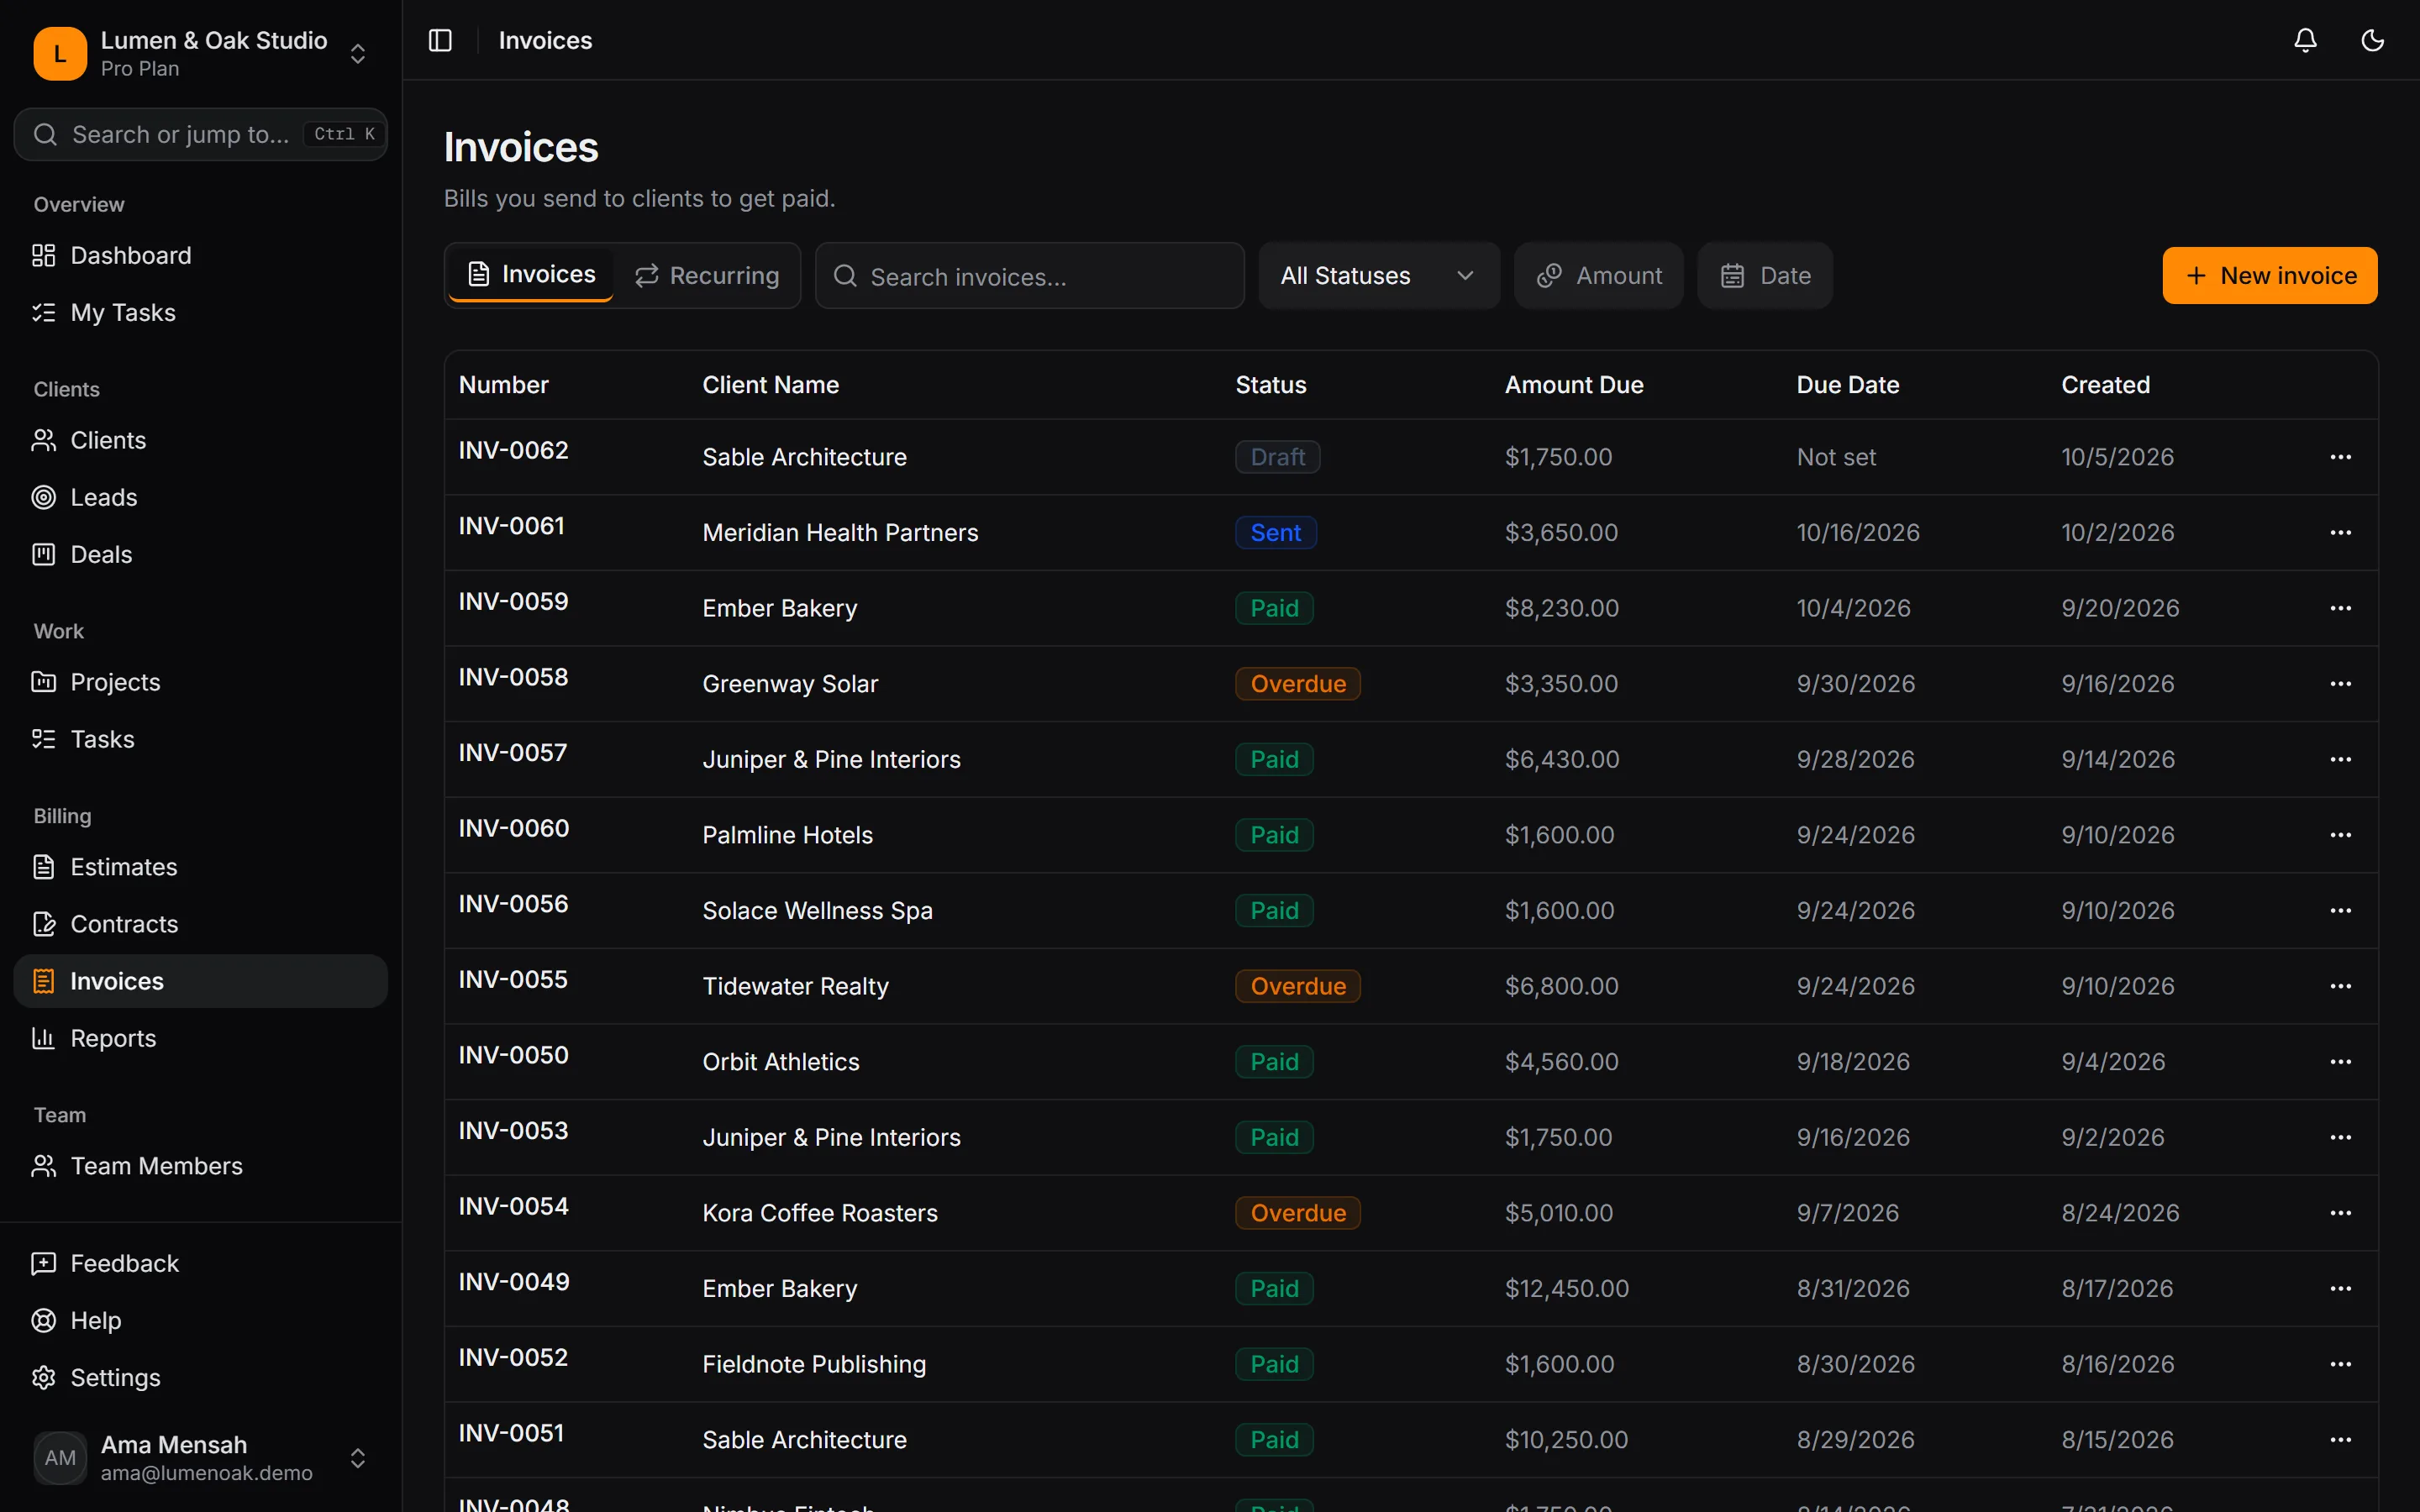The height and width of the screenshot is (1512, 2420).
Task: Click the Search invoices field
Action: pos(1030,276)
